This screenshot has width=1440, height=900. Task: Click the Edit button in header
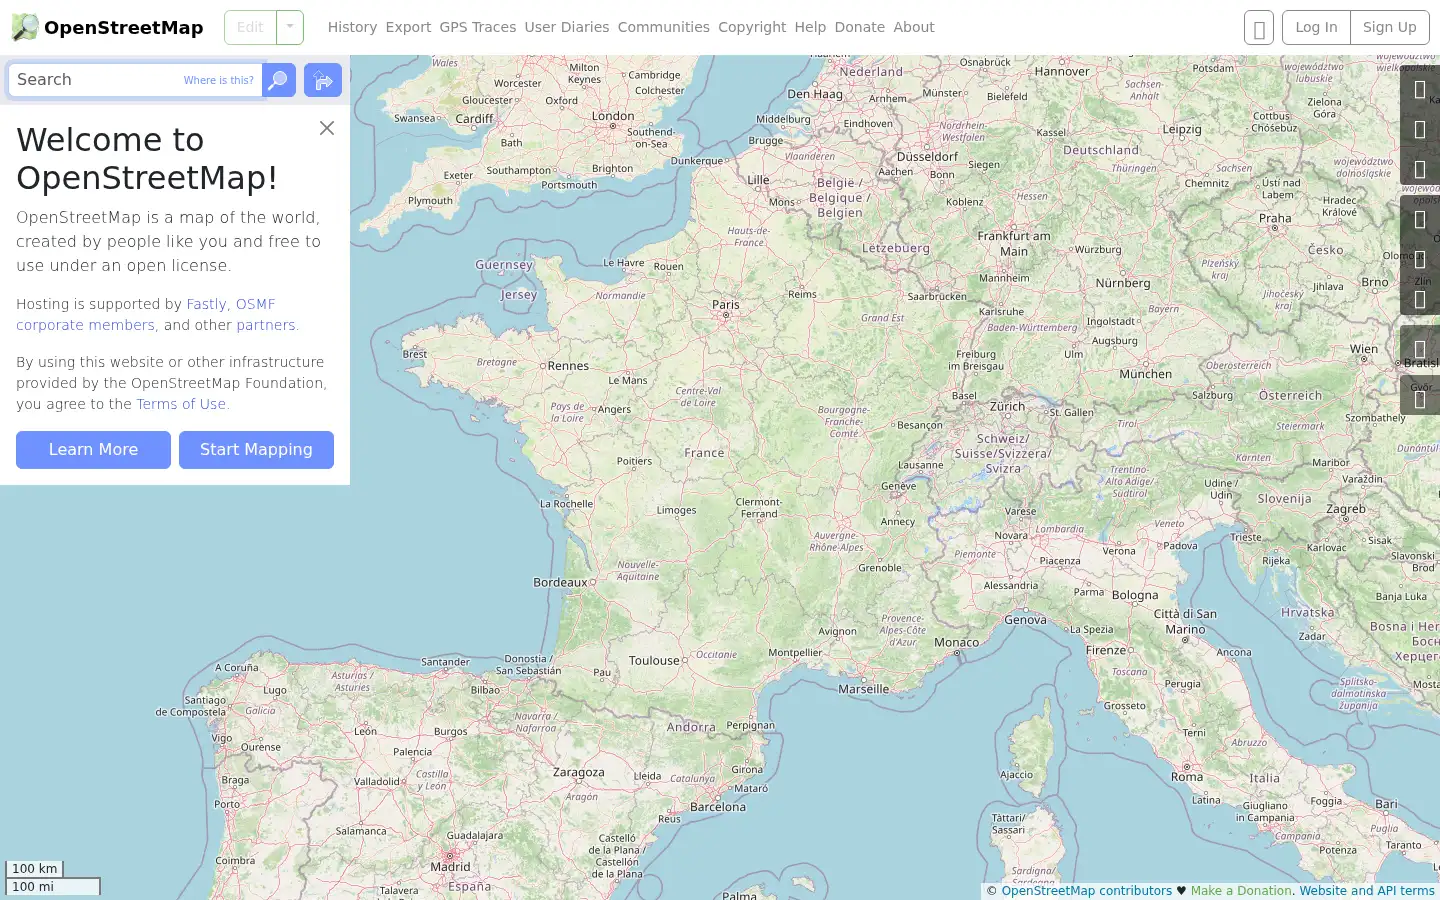[x=250, y=27]
